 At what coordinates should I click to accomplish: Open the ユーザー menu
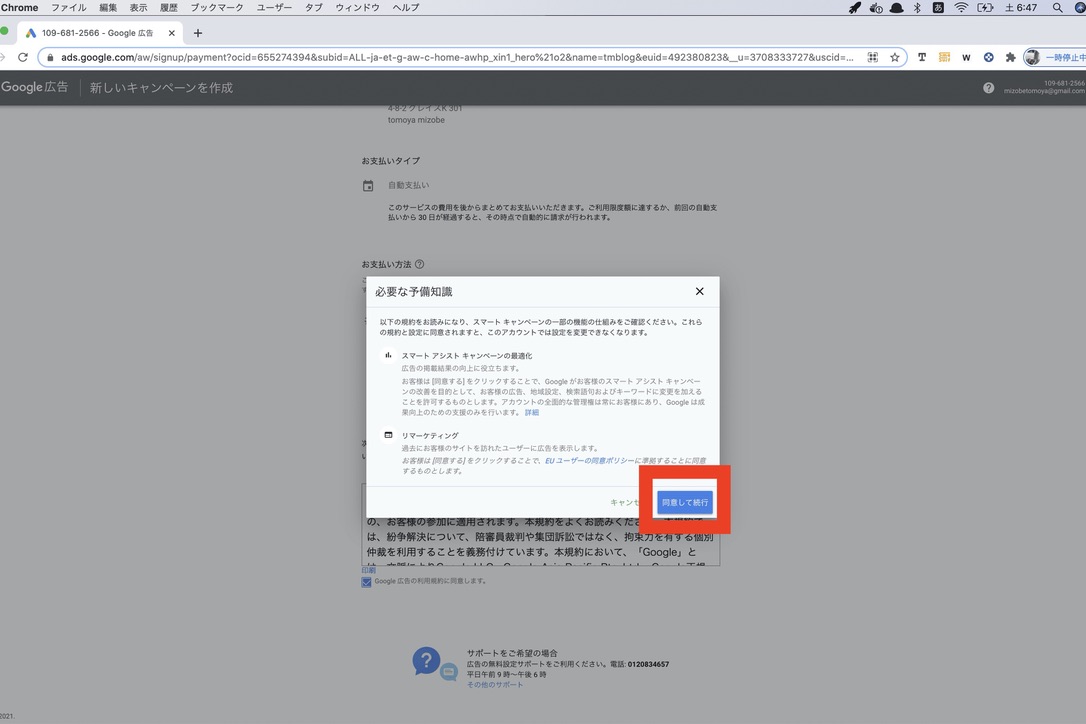tap(274, 8)
